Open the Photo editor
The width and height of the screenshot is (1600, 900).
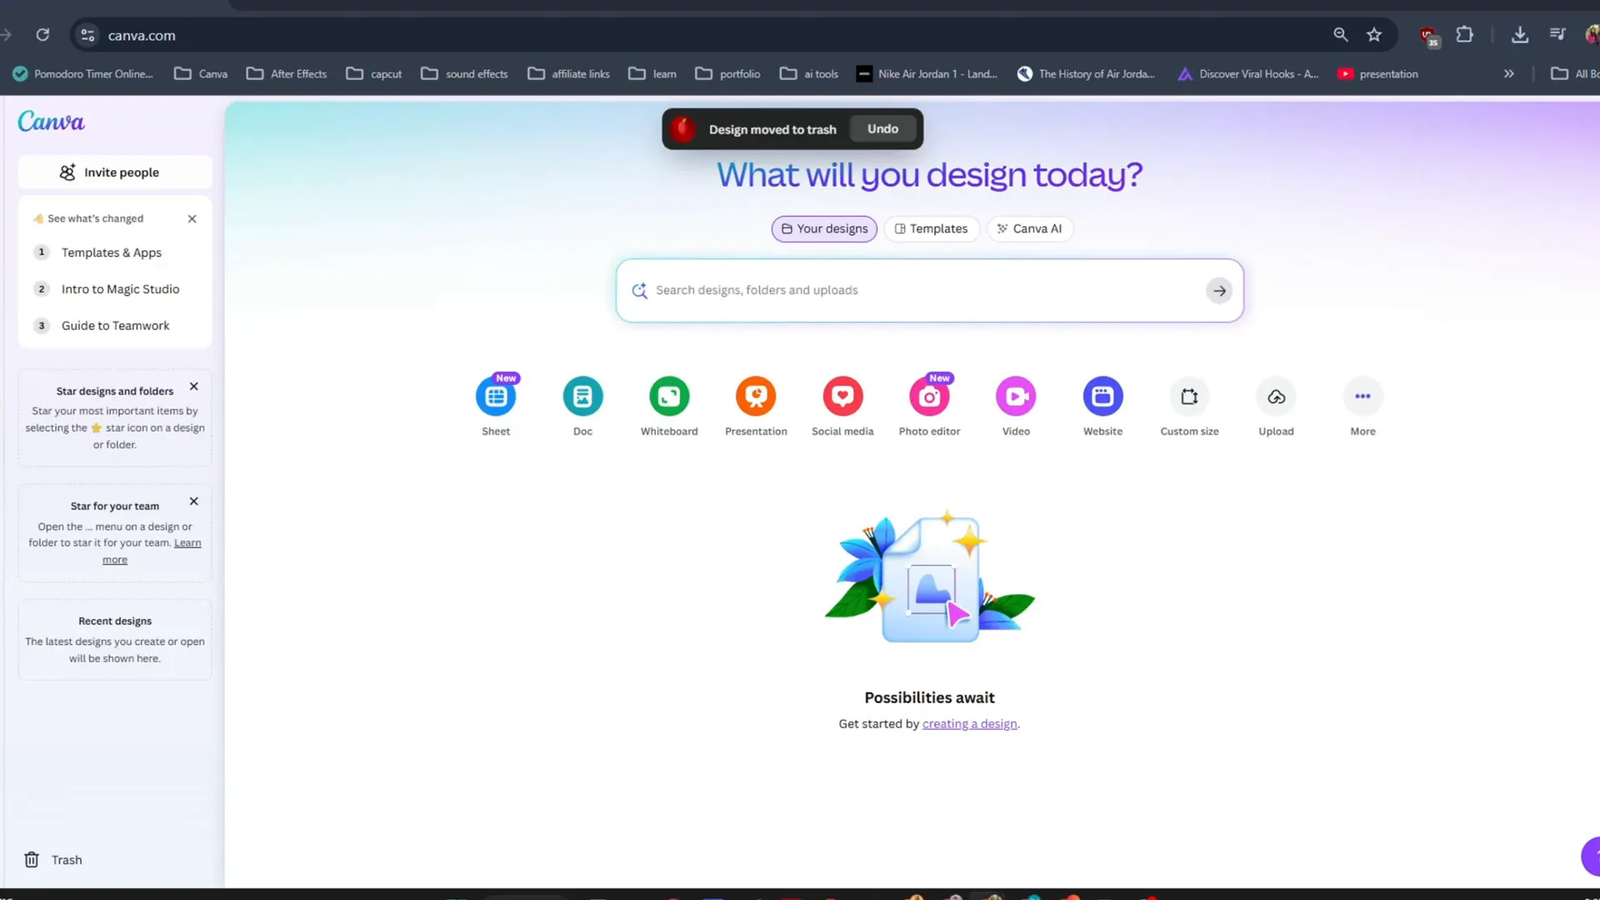click(x=929, y=397)
